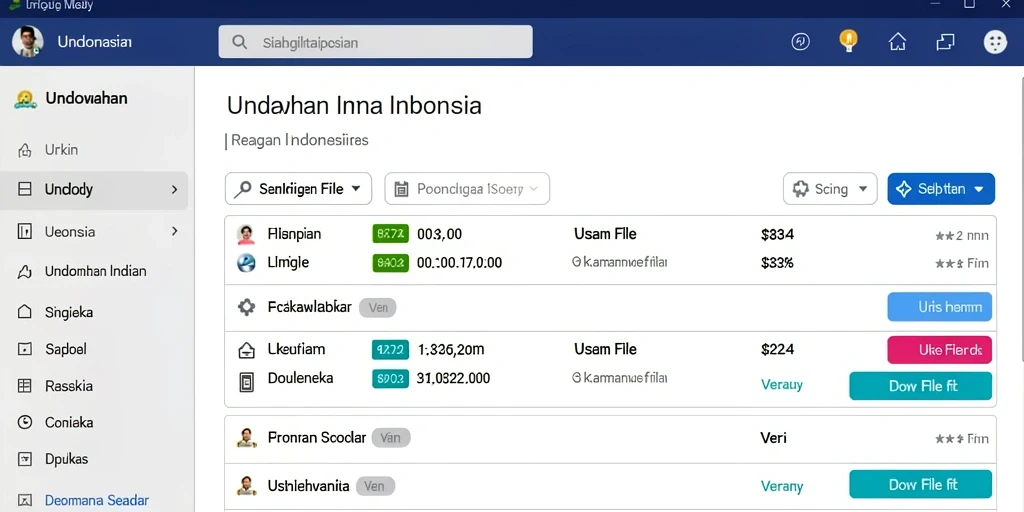Expand the Unclody chevron in the sidebar
This screenshot has height=512, width=1024.
point(174,189)
